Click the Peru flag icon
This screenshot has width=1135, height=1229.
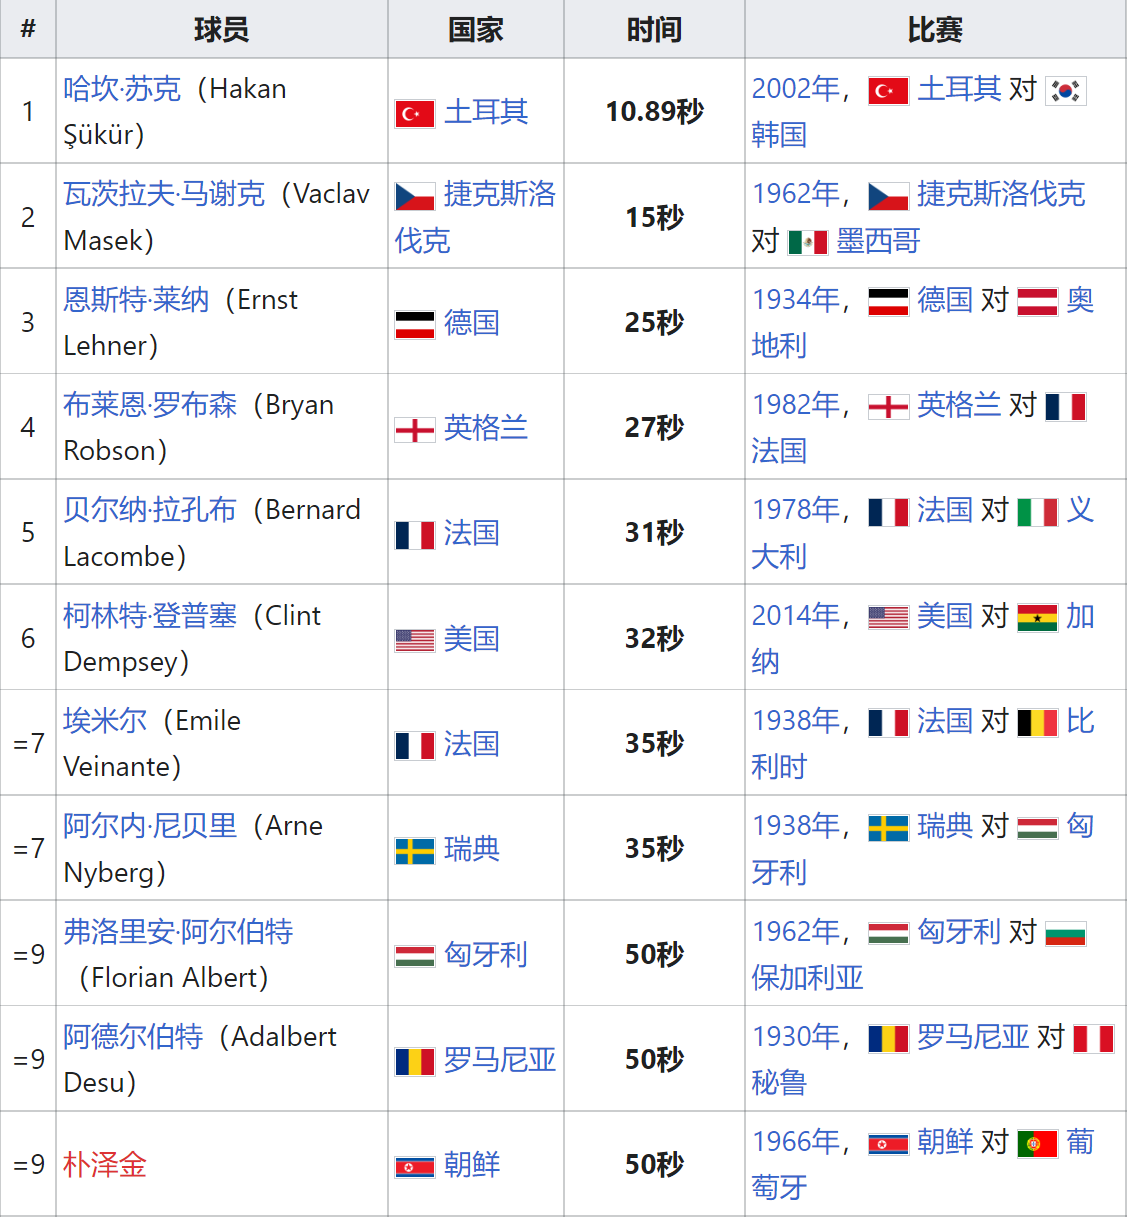pos(1094,1039)
